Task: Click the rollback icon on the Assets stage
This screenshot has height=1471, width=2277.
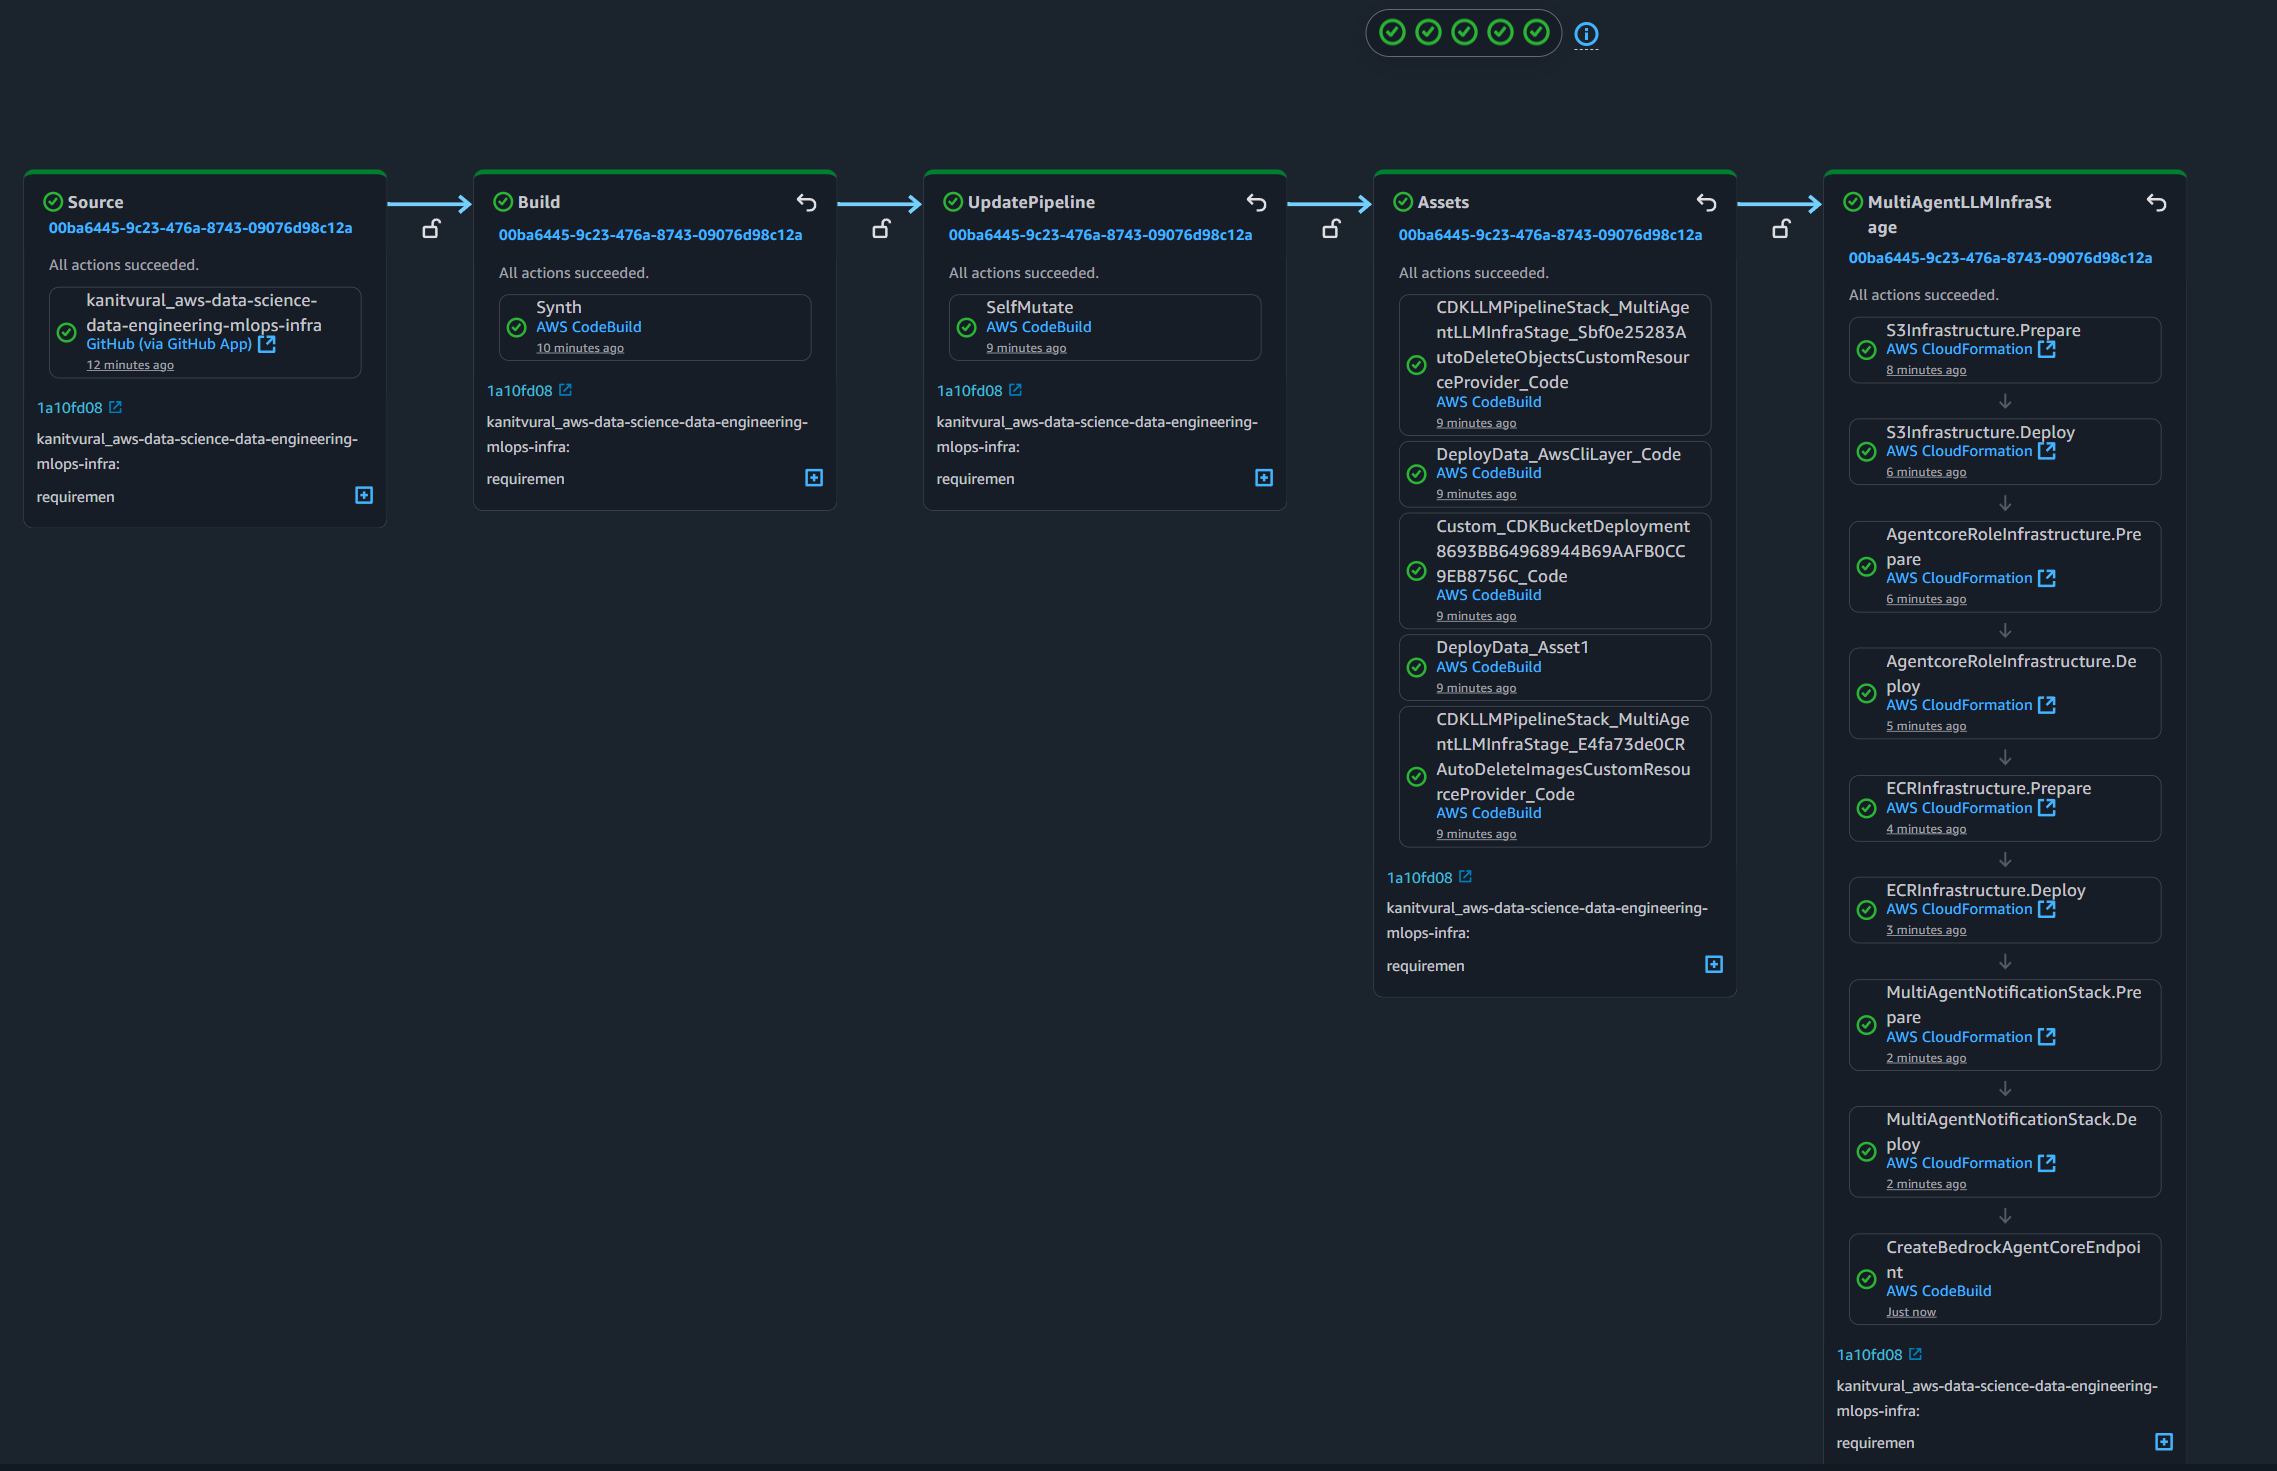Action: 1706,203
